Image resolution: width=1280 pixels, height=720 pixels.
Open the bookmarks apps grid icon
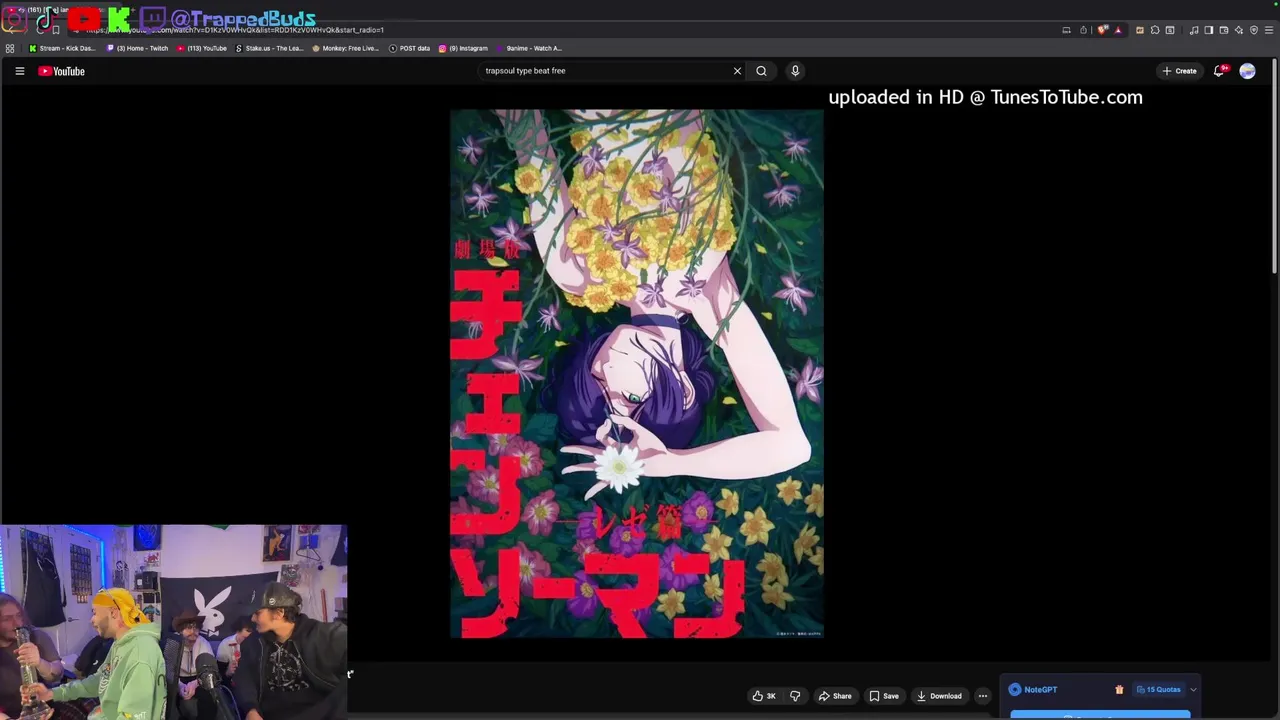pos(10,48)
